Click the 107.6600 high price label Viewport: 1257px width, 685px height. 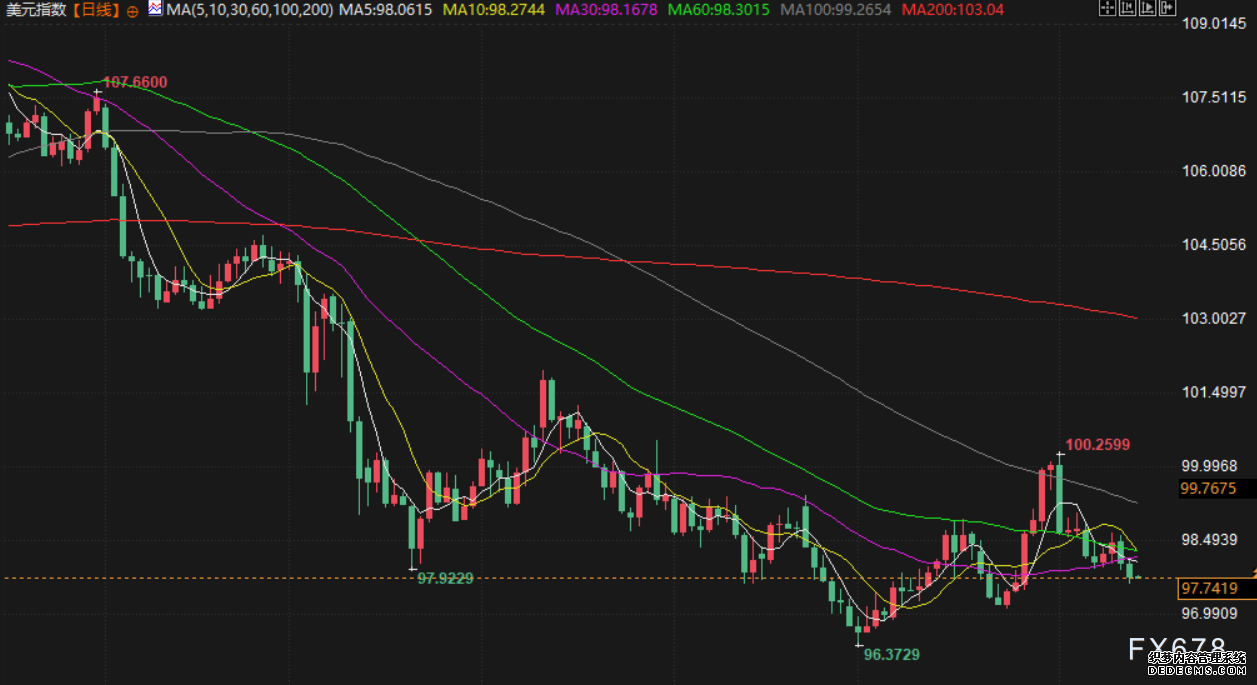click(x=135, y=82)
